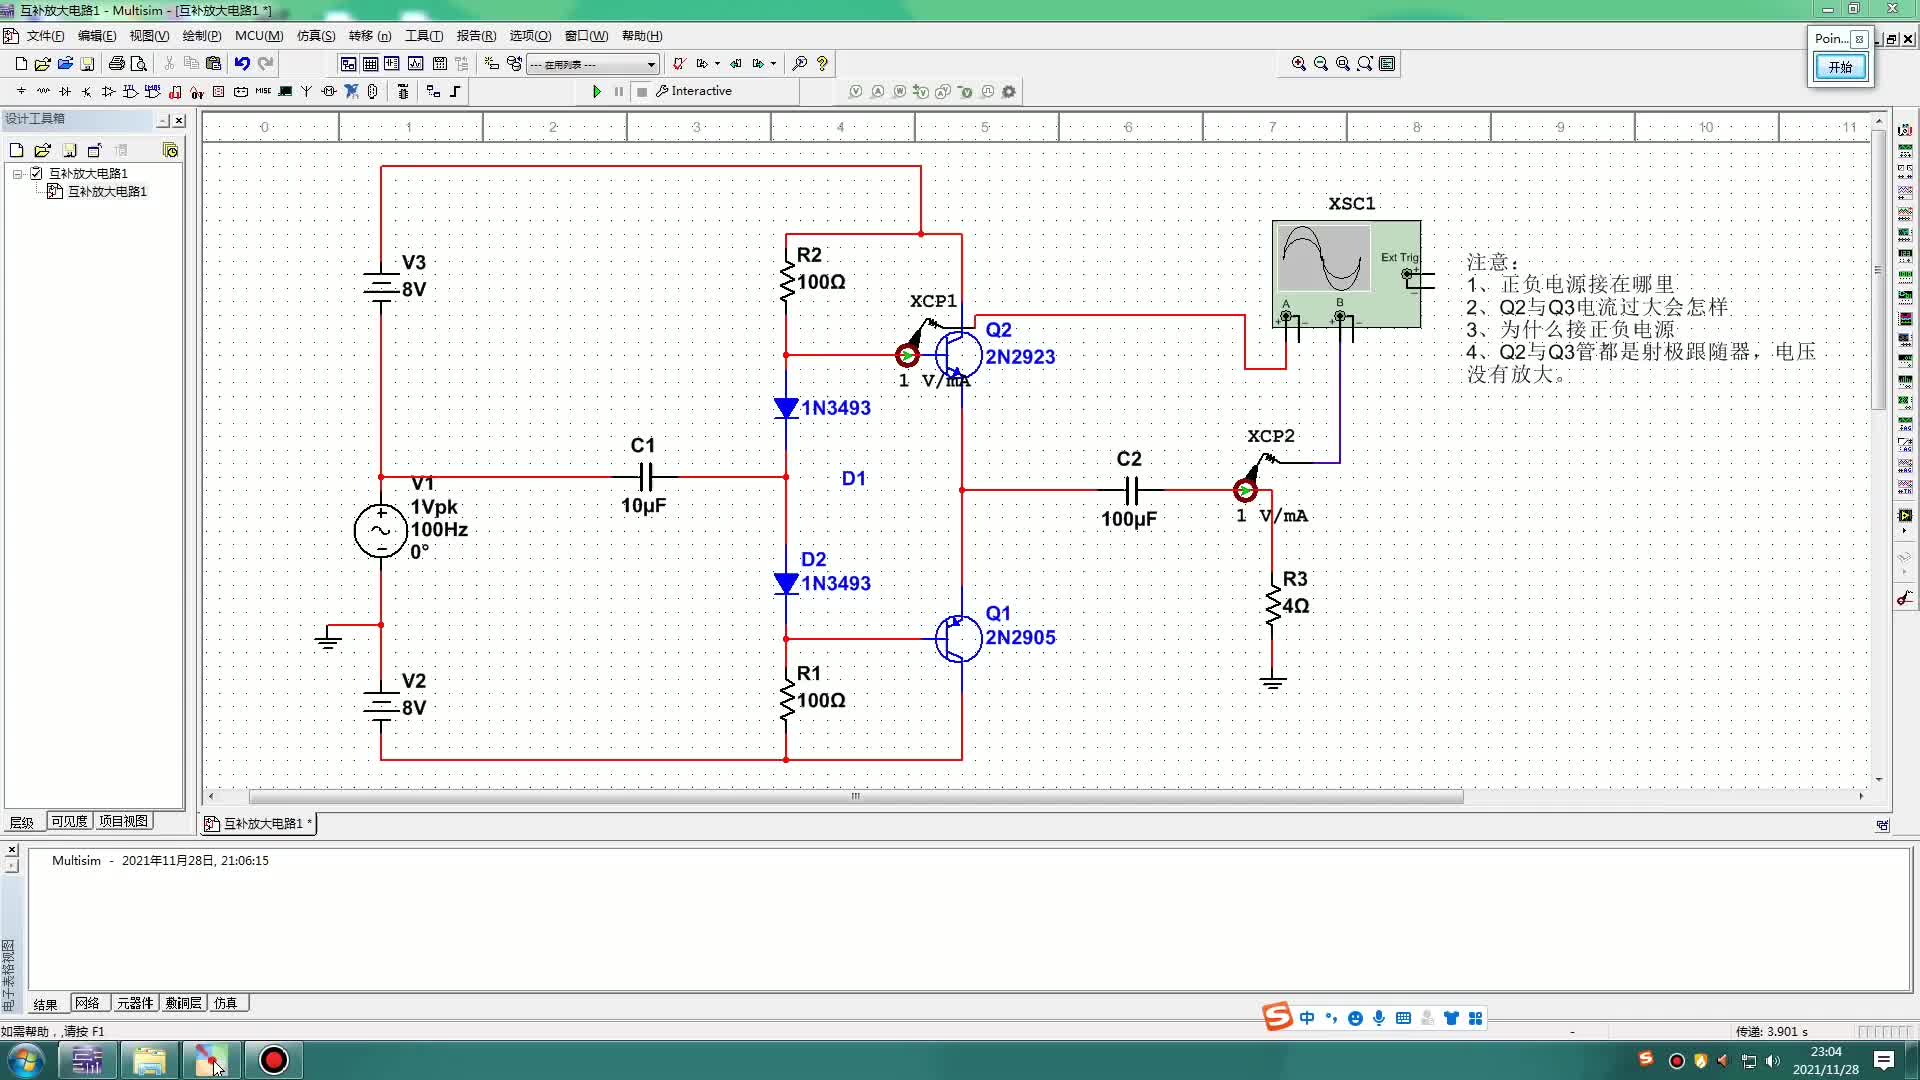This screenshot has height=1080, width=1920.
Task: Open the 仿真(S) menu
Action: pos(316,36)
